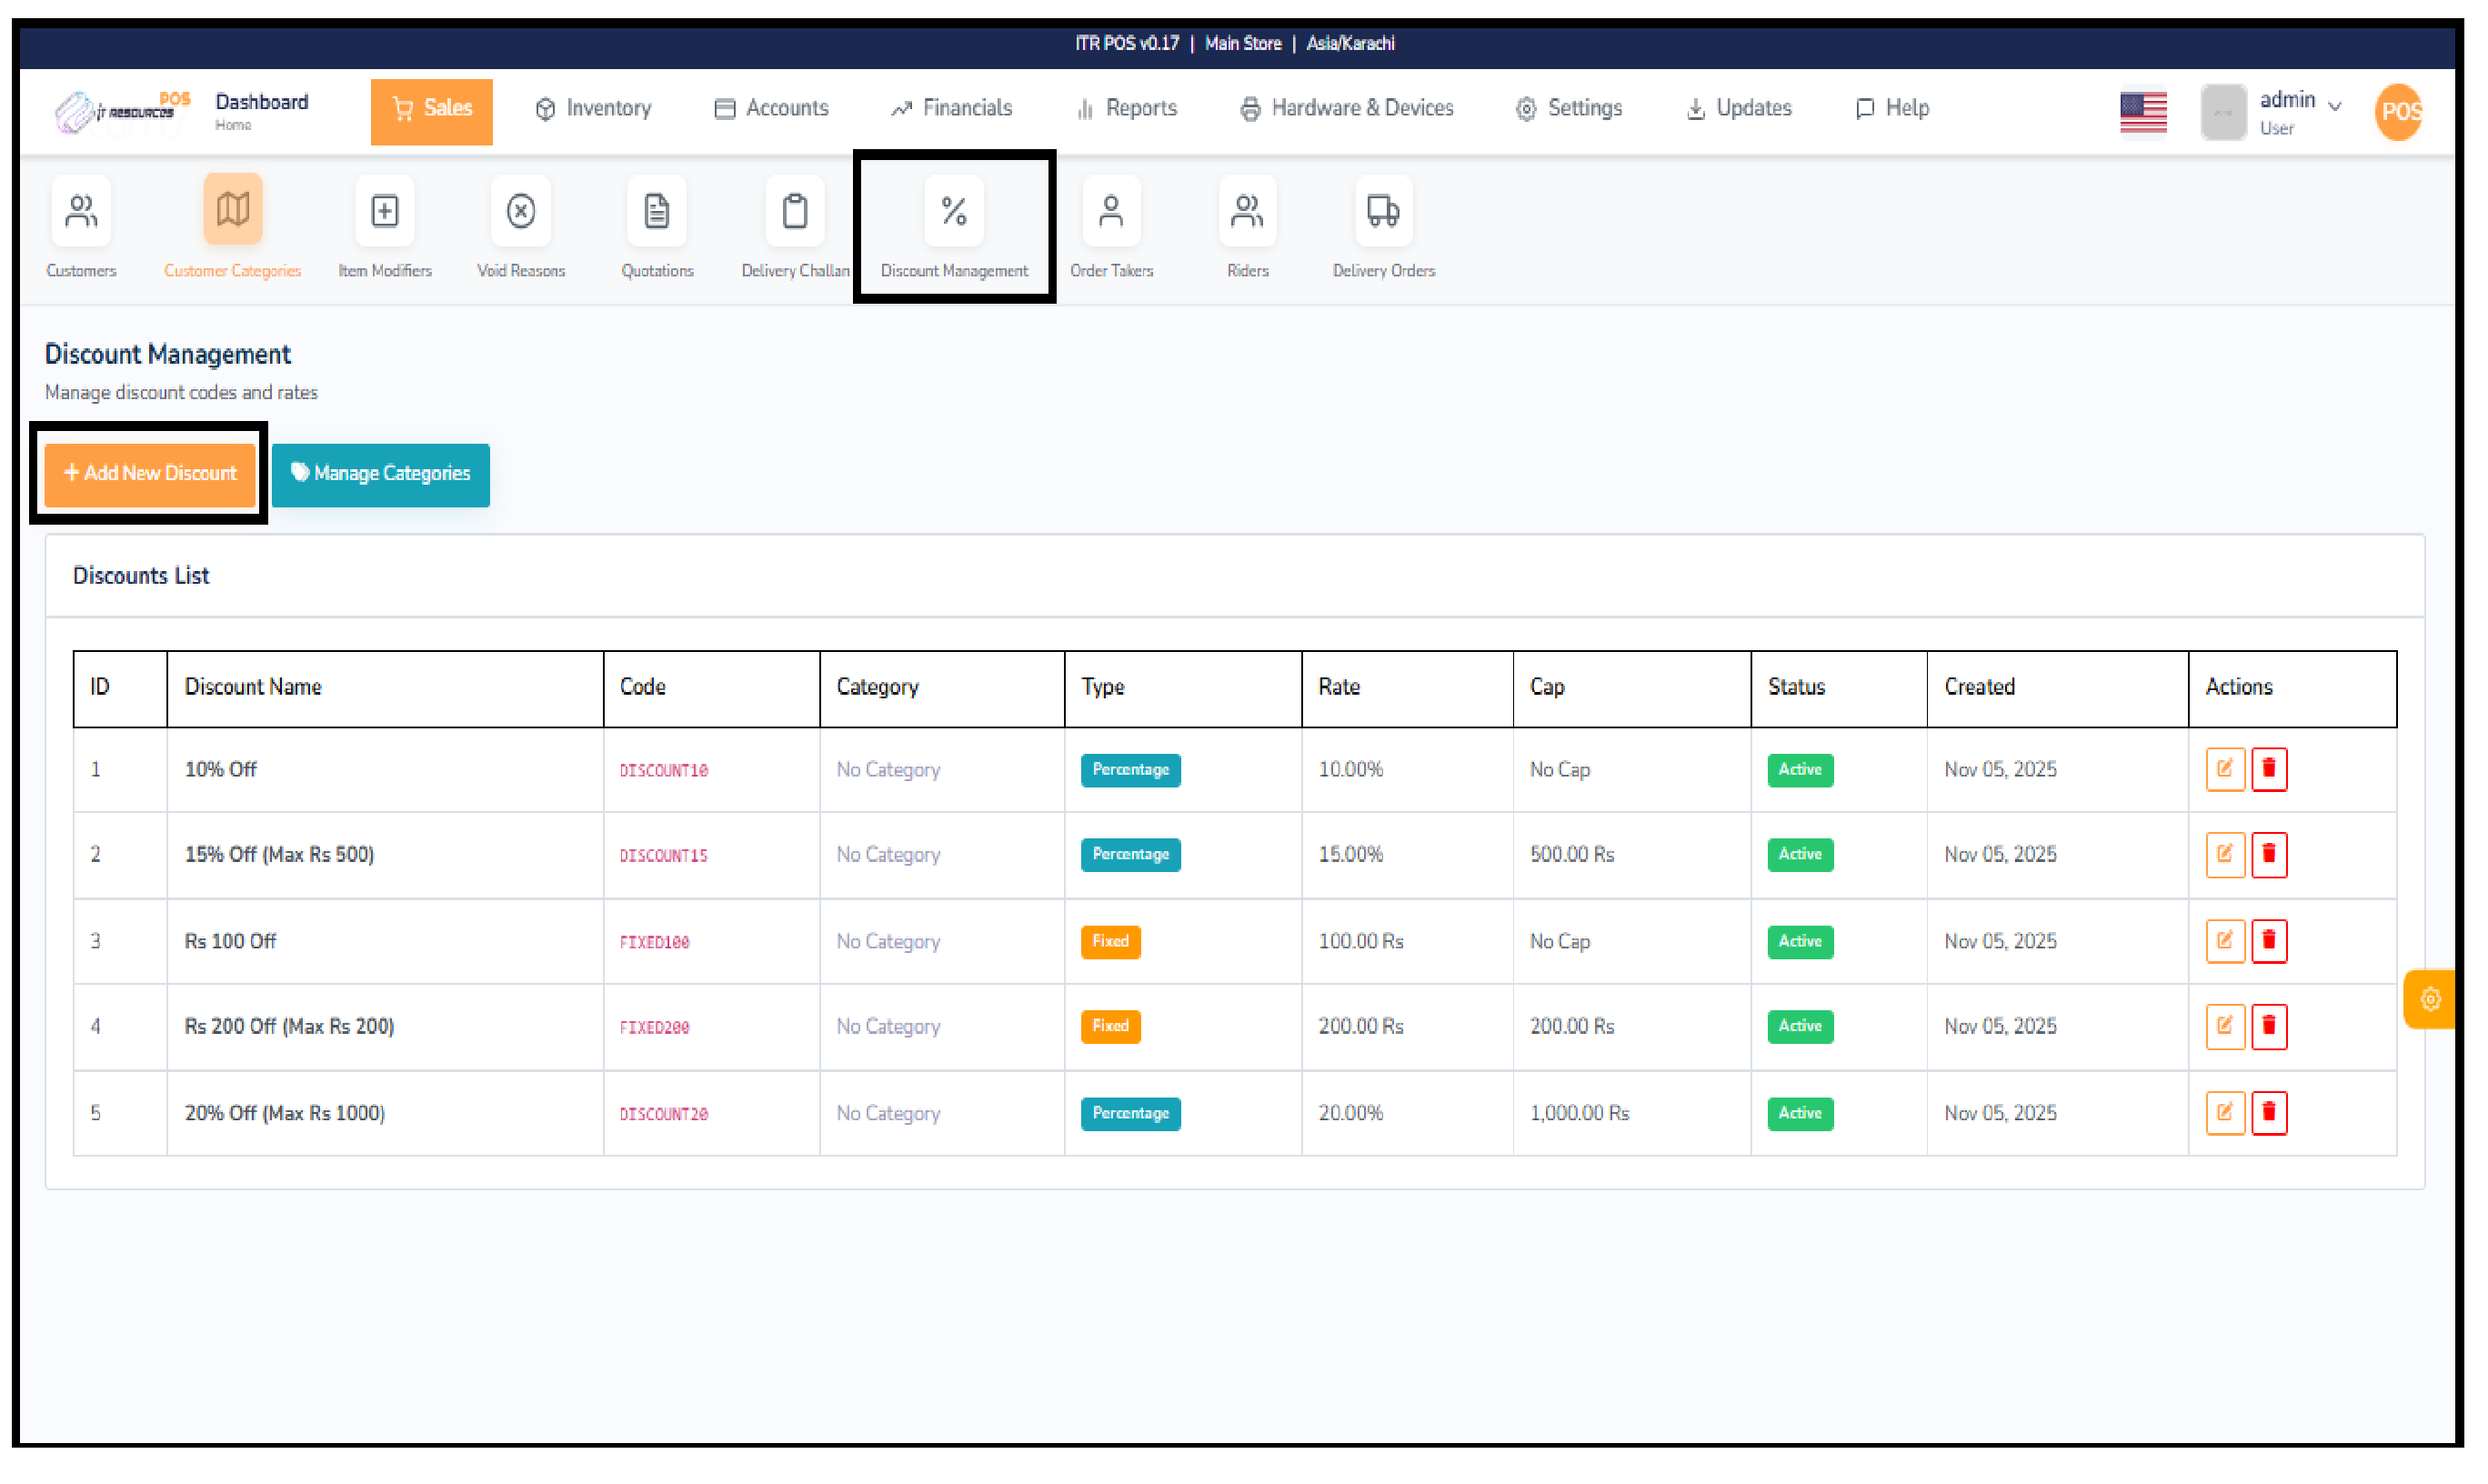Open Manage Categories

pyautogui.click(x=380, y=473)
